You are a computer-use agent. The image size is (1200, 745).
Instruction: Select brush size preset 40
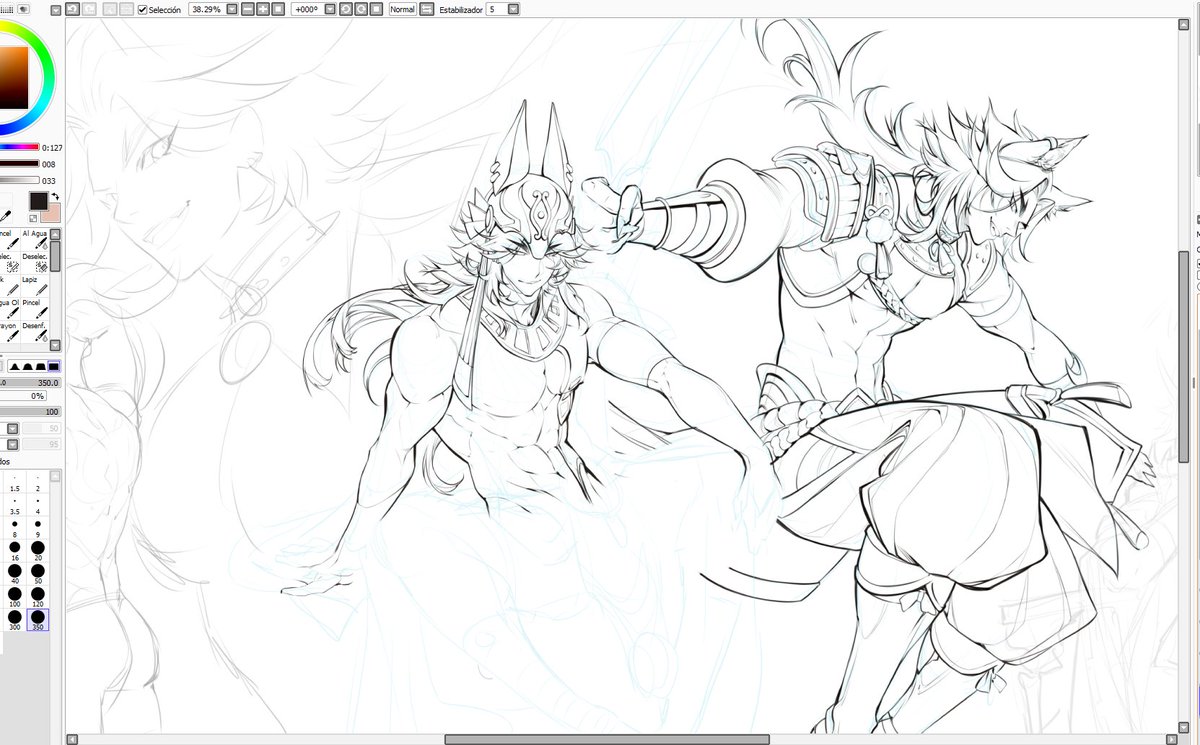click(x=14, y=574)
